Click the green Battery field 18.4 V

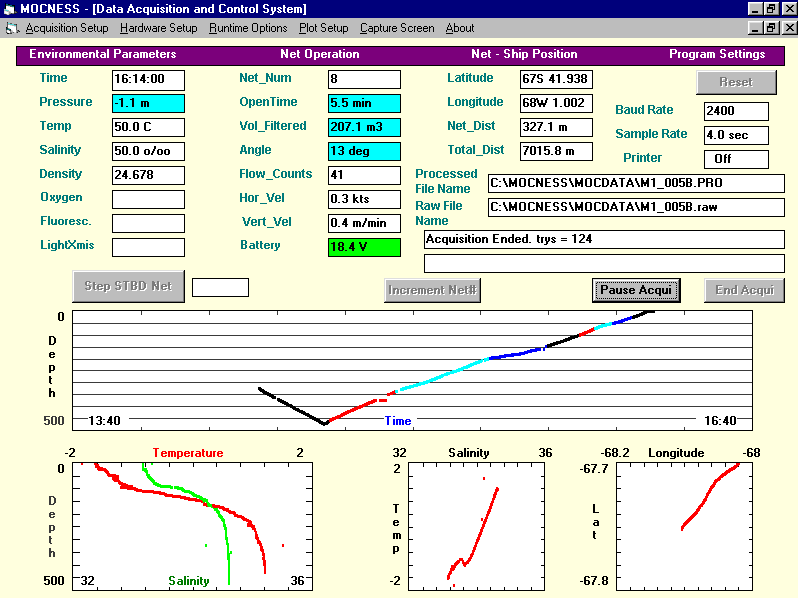click(364, 247)
